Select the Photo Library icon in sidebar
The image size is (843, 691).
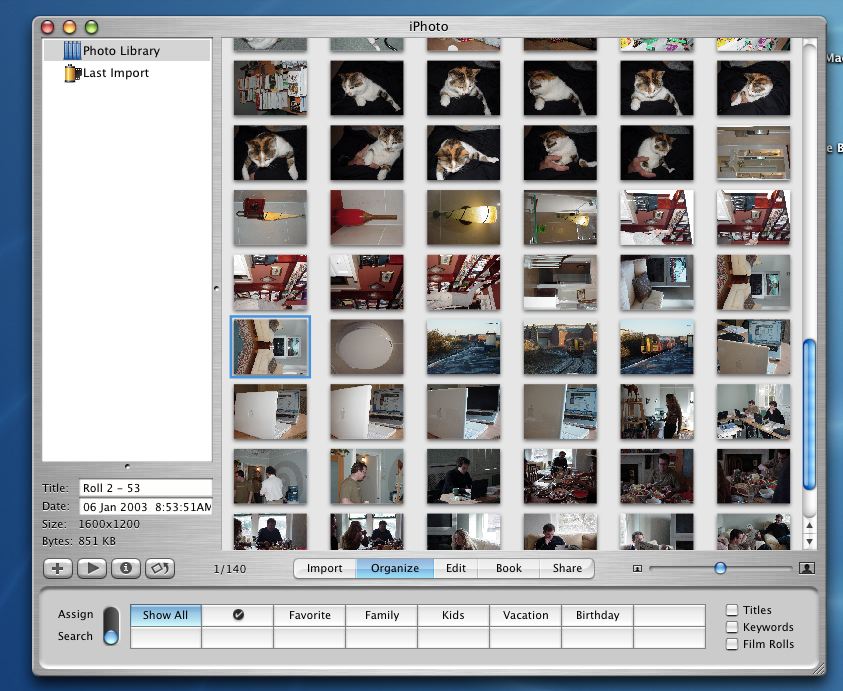point(72,50)
